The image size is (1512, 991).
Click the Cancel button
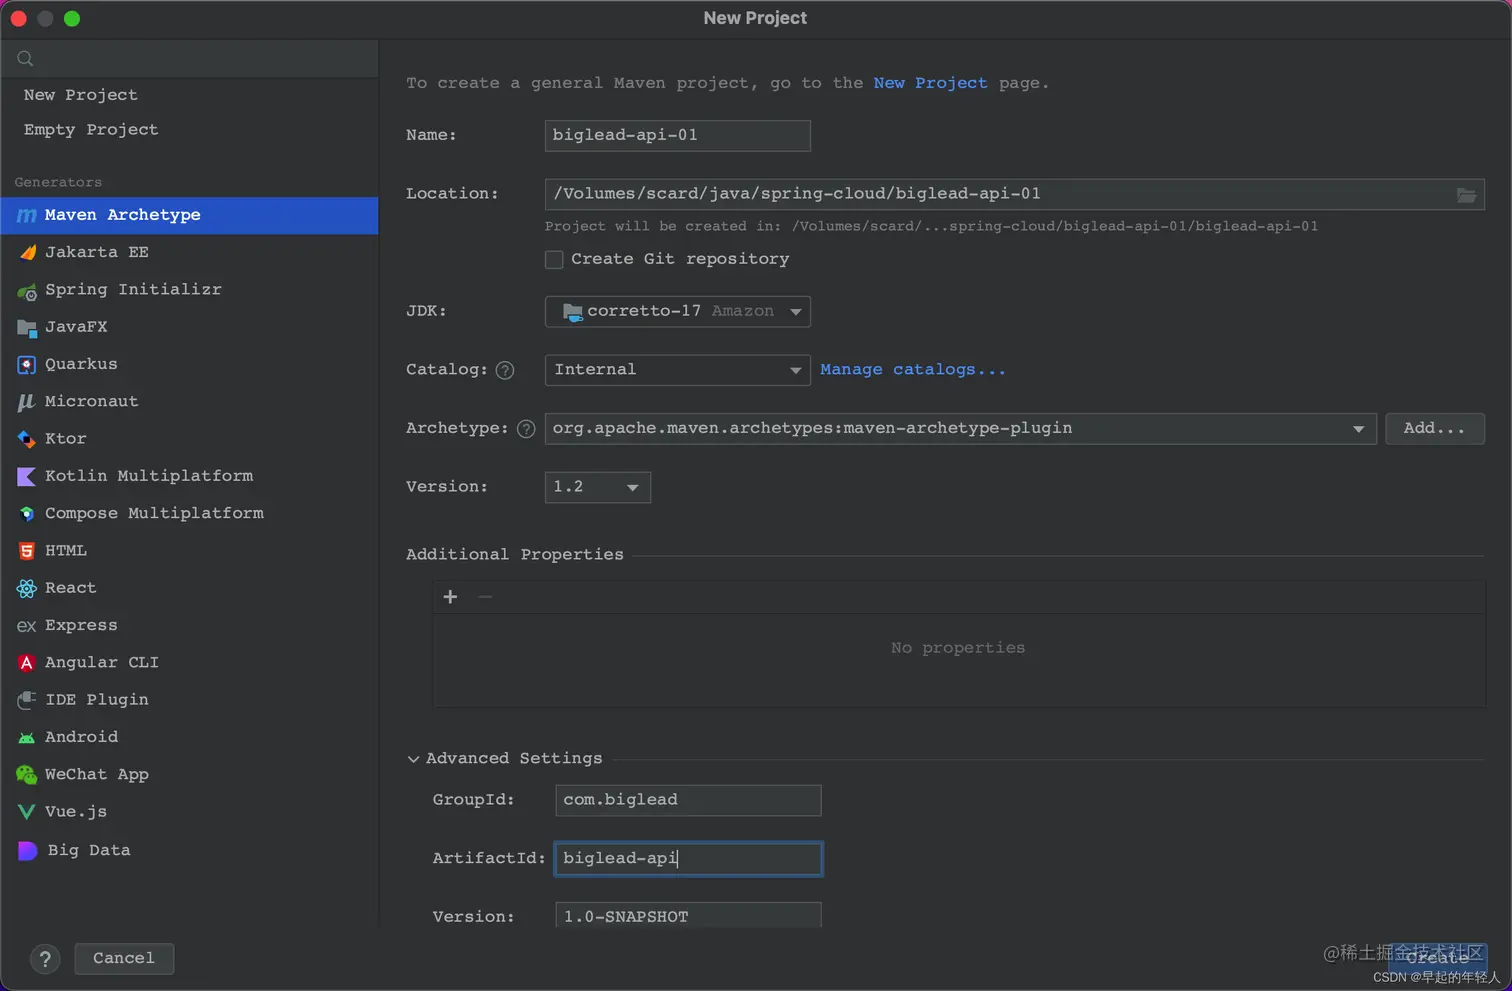click(x=124, y=958)
